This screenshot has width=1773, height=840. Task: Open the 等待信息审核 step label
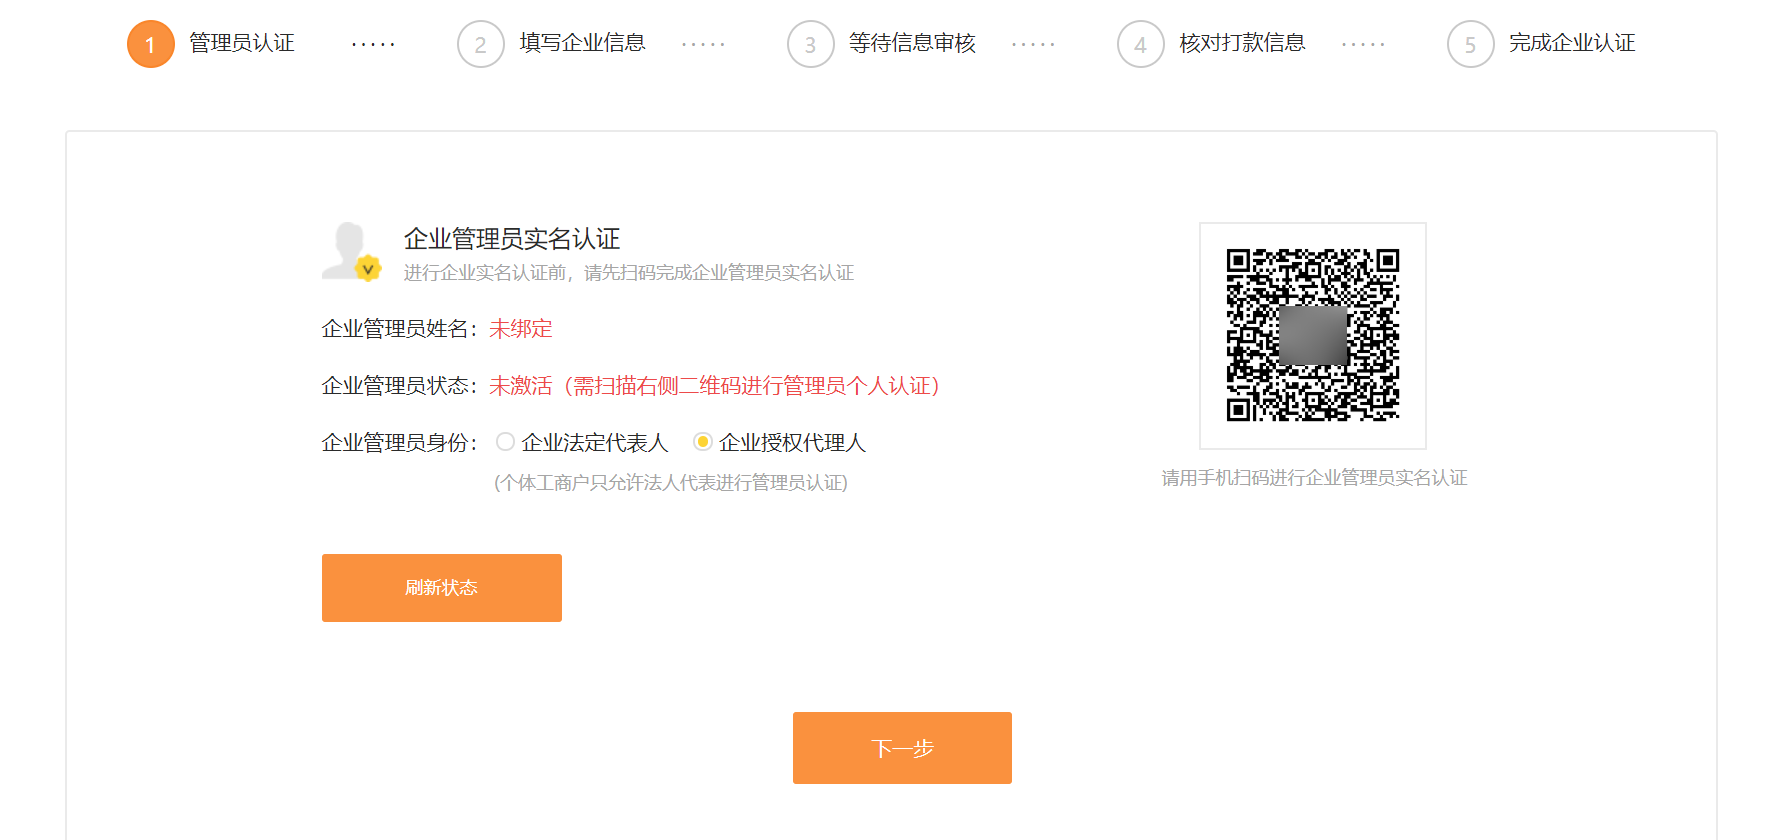[913, 43]
